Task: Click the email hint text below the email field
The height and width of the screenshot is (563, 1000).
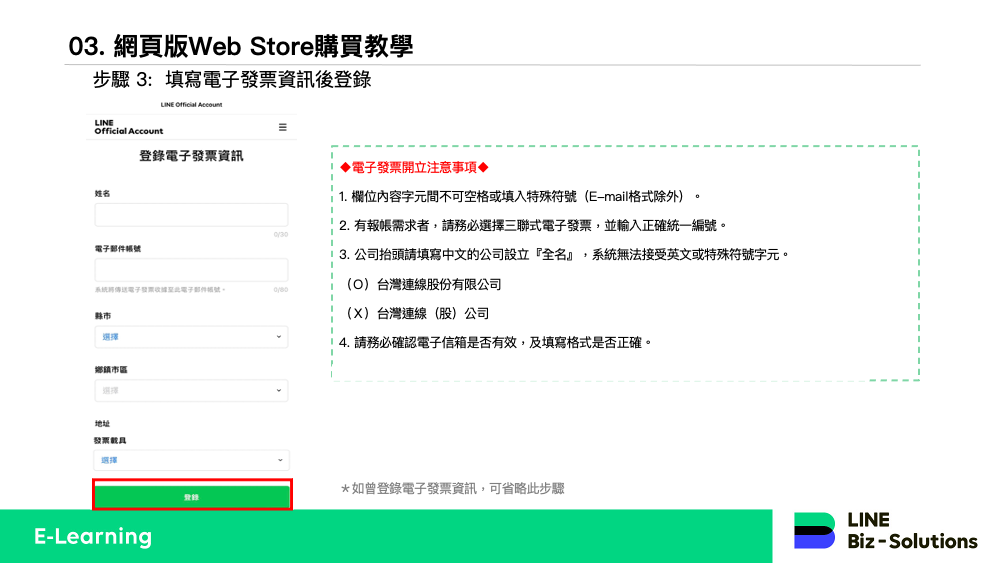Action: tap(160, 290)
